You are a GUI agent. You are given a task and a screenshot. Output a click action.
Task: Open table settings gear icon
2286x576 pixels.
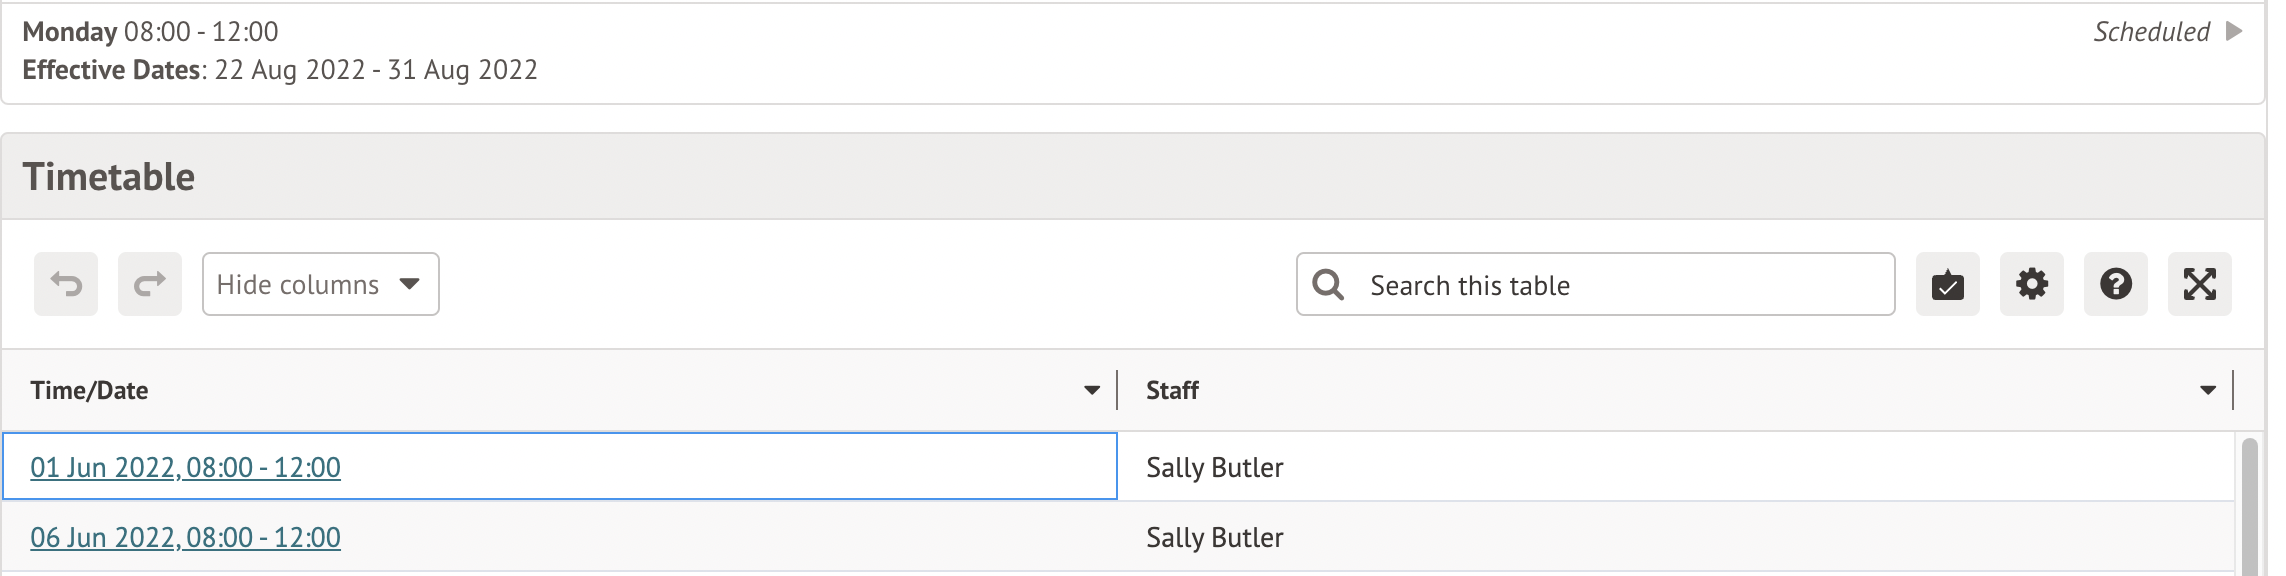[2031, 285]
